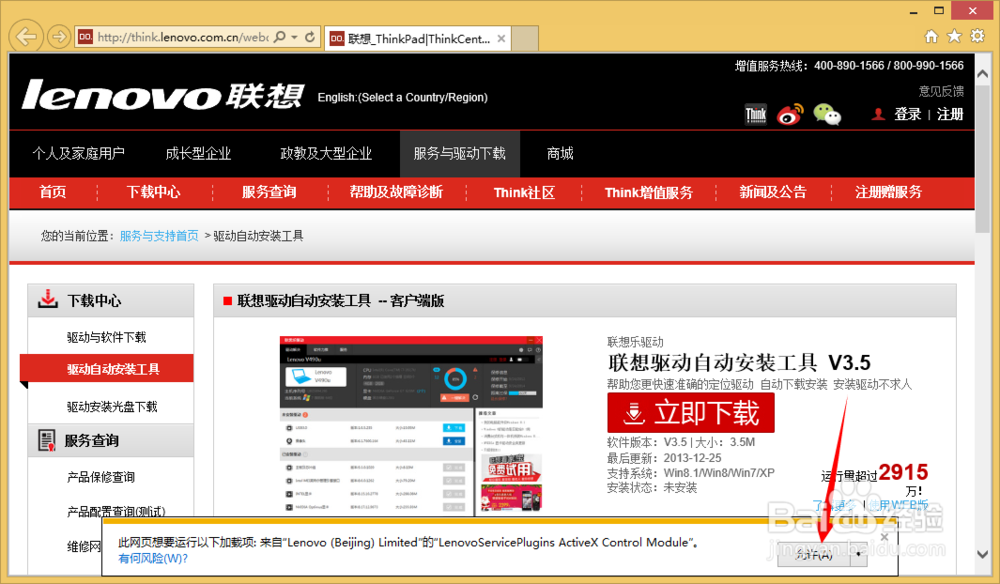Click 帮助及故障诊断 in the red bar

pyautogui.click(x=396, y=192)
